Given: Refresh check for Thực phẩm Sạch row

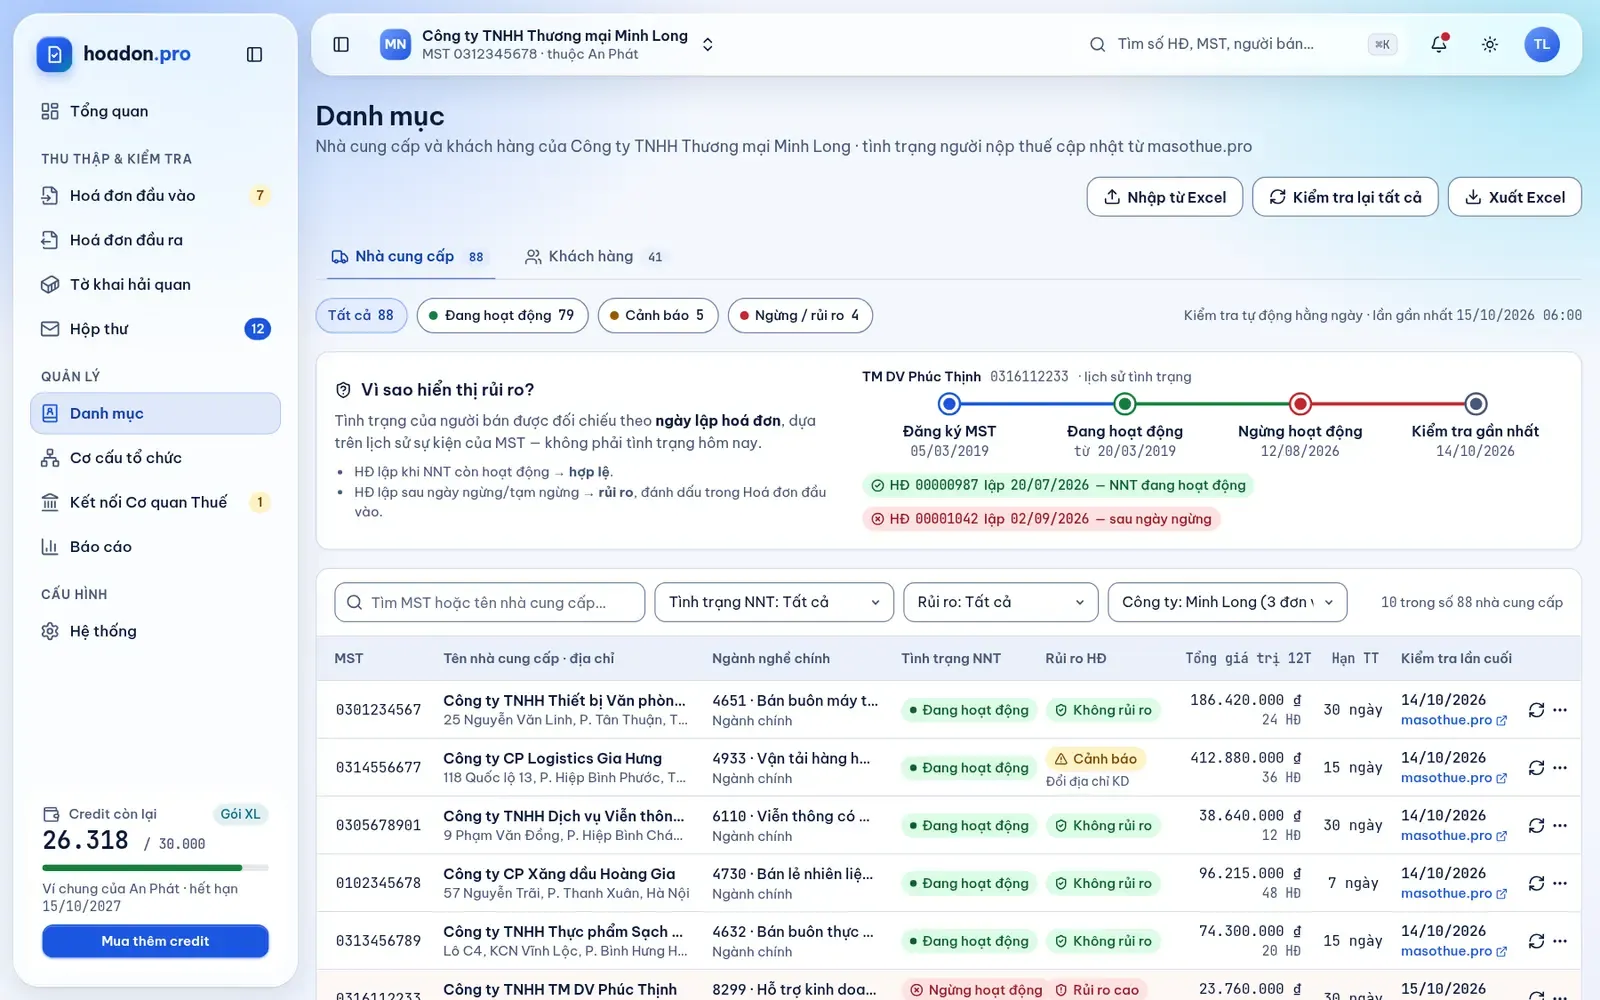Looking at the screenshot, I should (x=1536, y=941).
